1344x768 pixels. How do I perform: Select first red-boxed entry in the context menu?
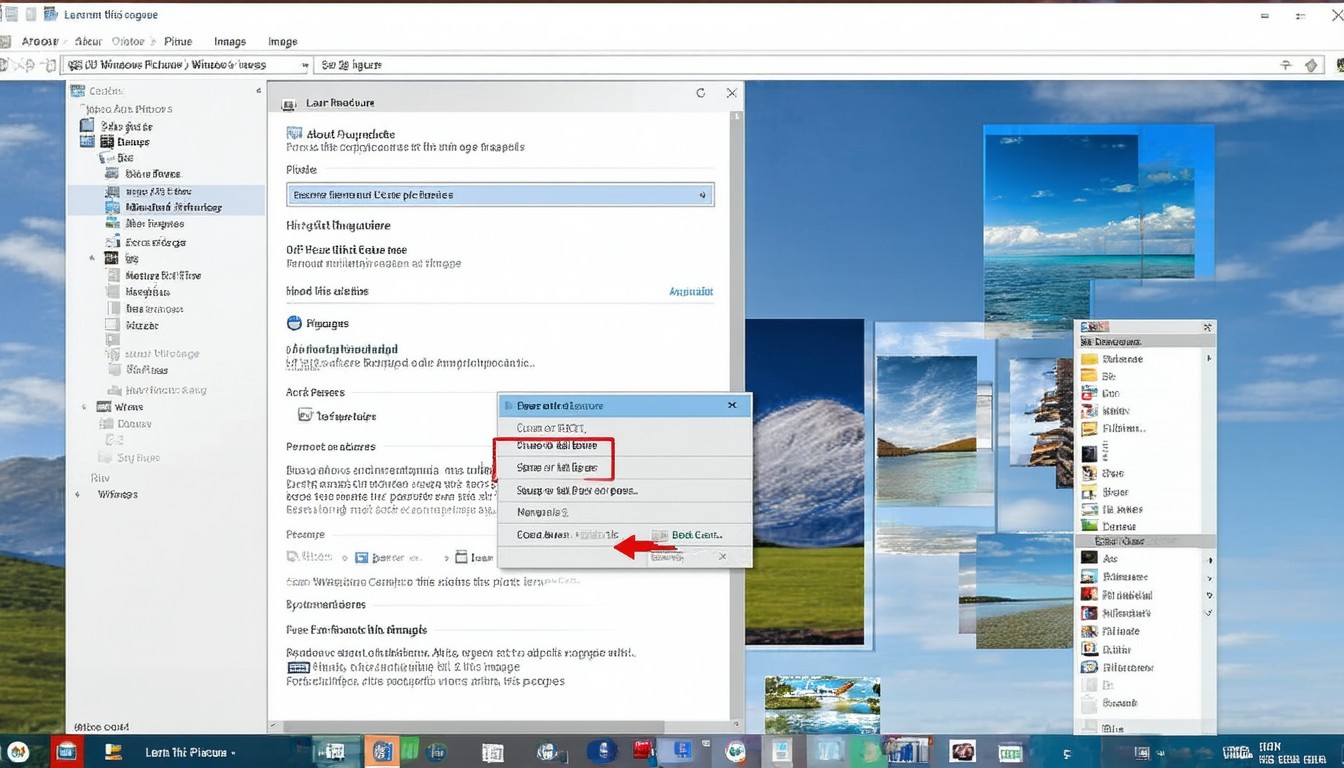556,446
